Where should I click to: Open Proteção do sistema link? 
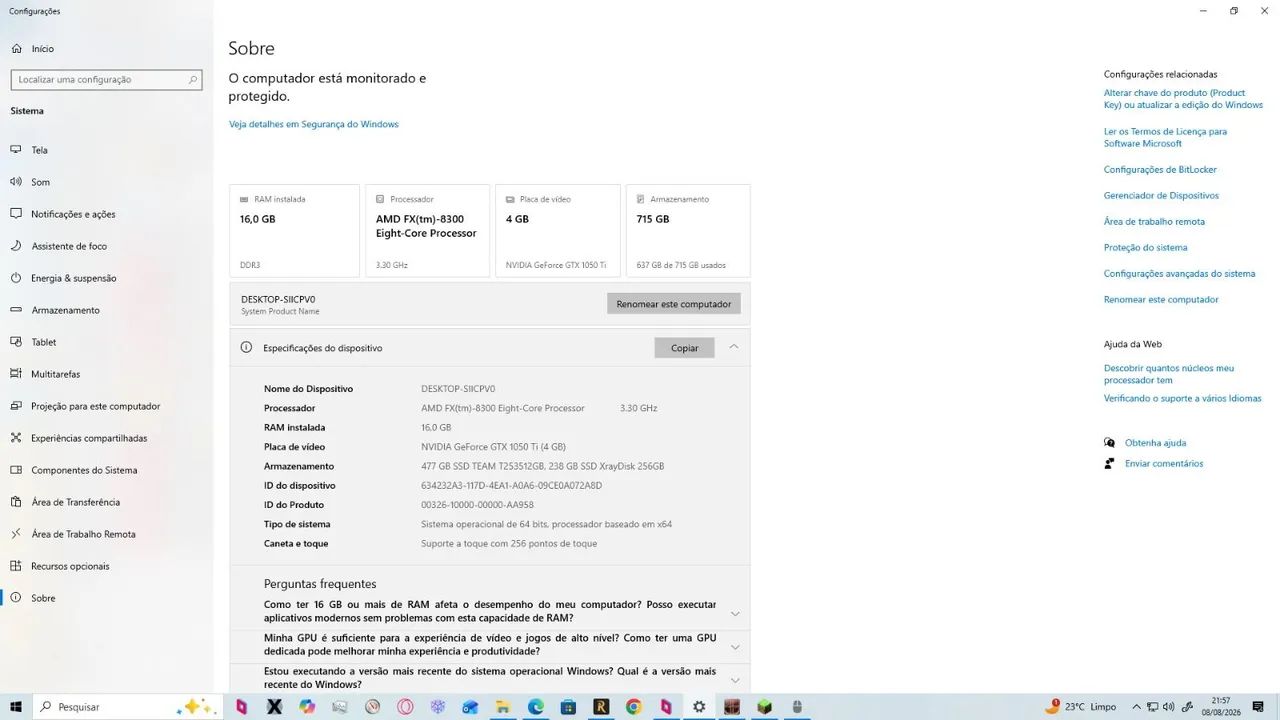1146,248
